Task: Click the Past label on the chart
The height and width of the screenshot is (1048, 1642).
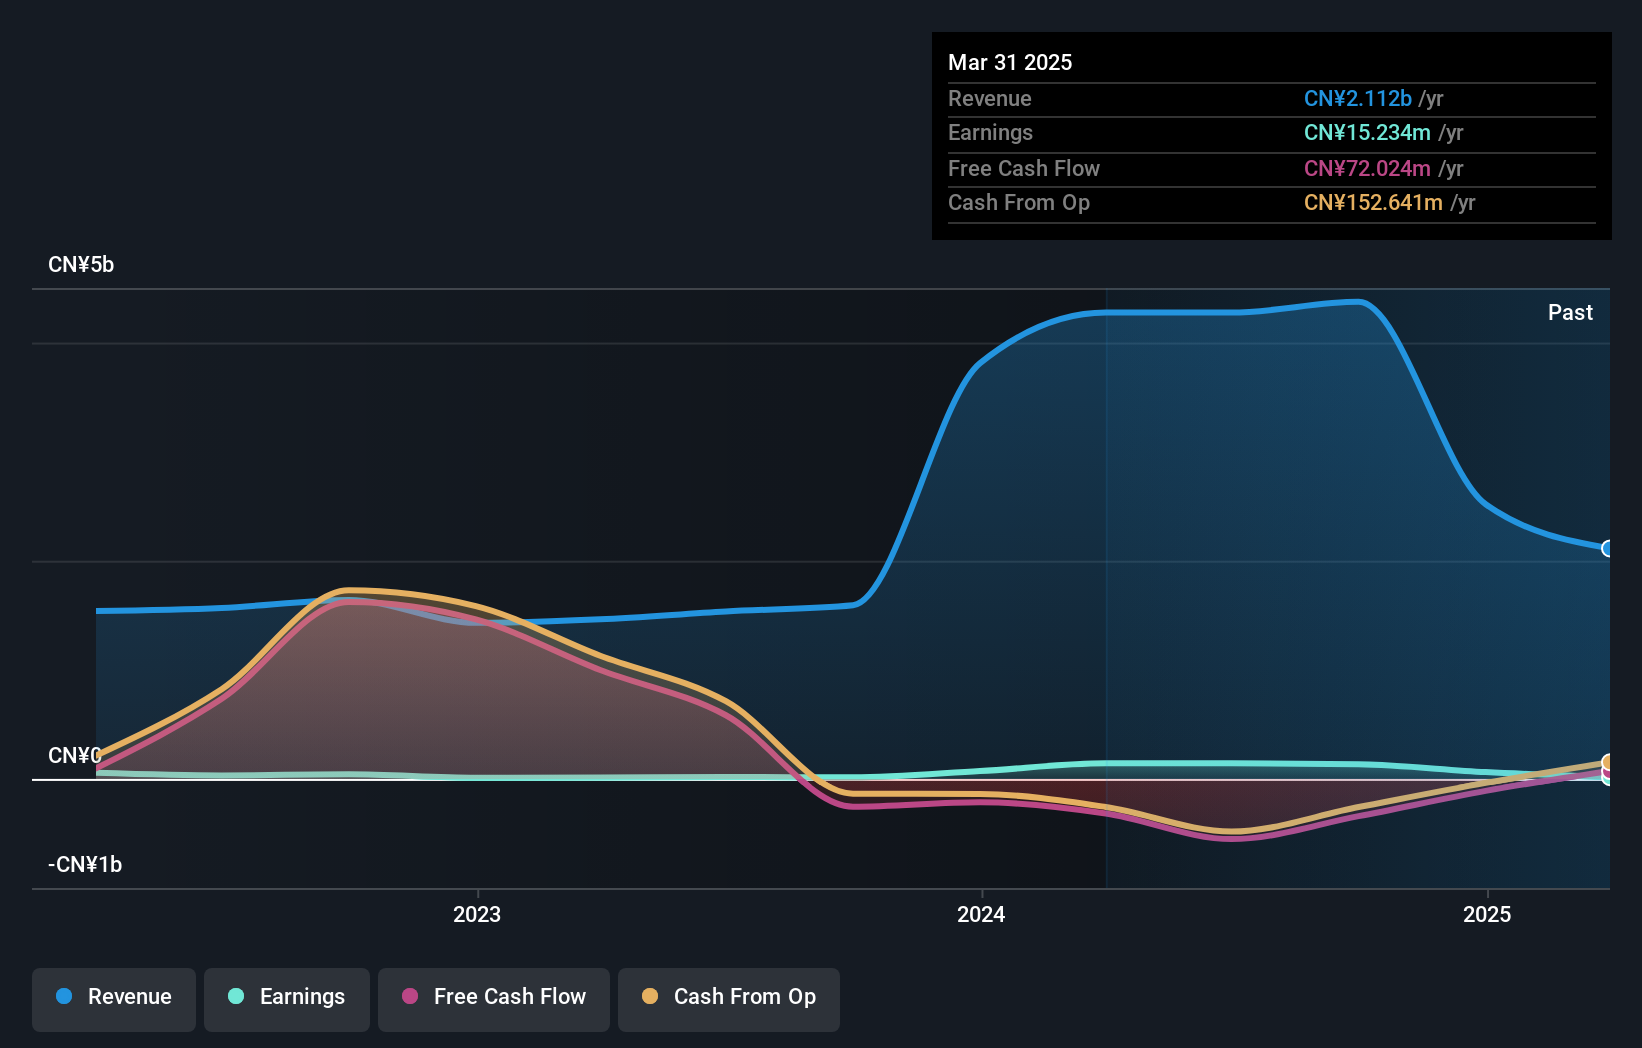Action: tap(1570, 312)
